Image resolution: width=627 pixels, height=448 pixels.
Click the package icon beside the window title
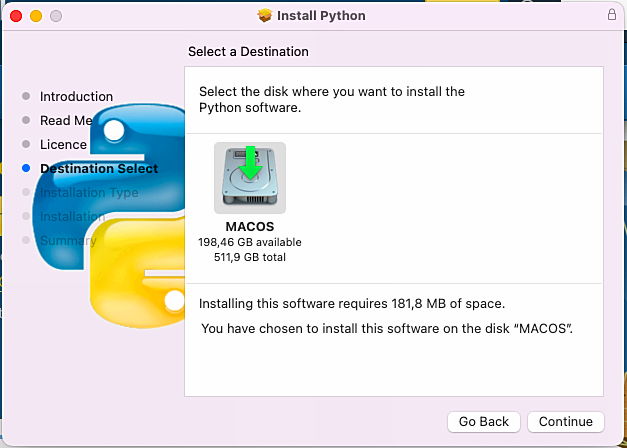[265, 16]
